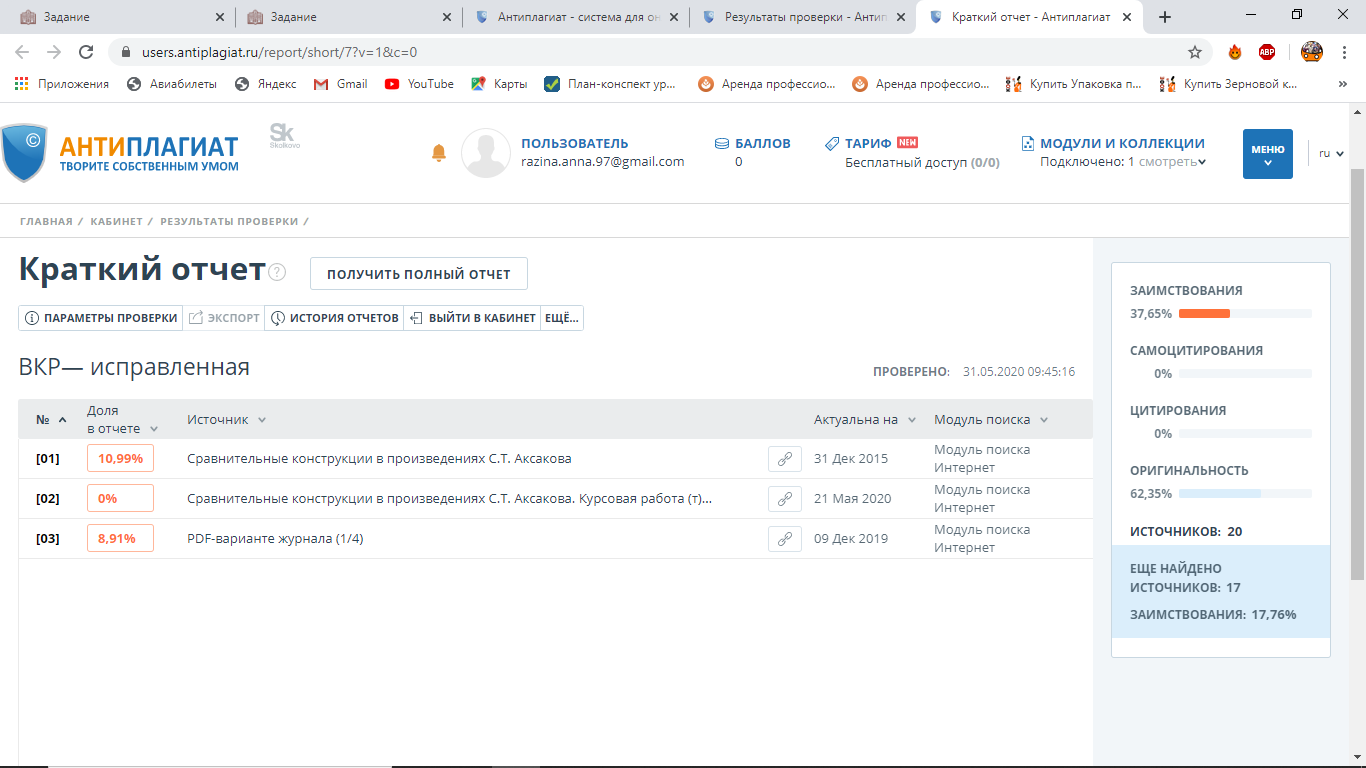Open the ЕЩЁ... toolbar menu
Viewport: 1366px width, 768px height.
click(561, 318)
